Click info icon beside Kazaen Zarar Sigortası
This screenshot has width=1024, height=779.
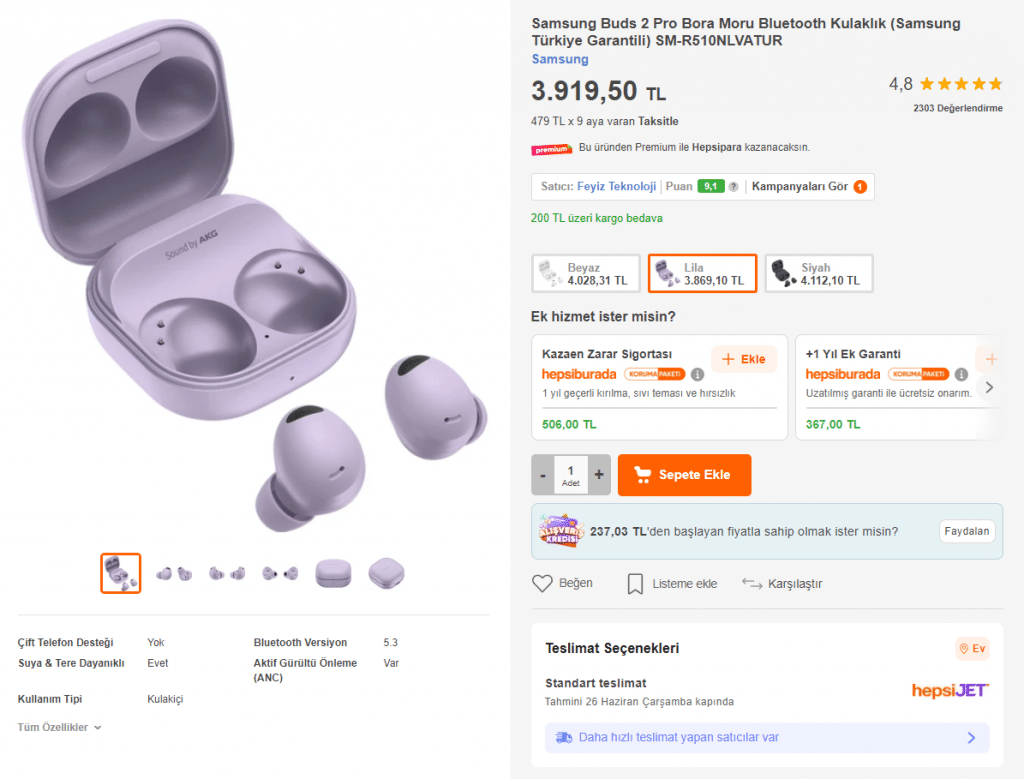pos(697,374)
